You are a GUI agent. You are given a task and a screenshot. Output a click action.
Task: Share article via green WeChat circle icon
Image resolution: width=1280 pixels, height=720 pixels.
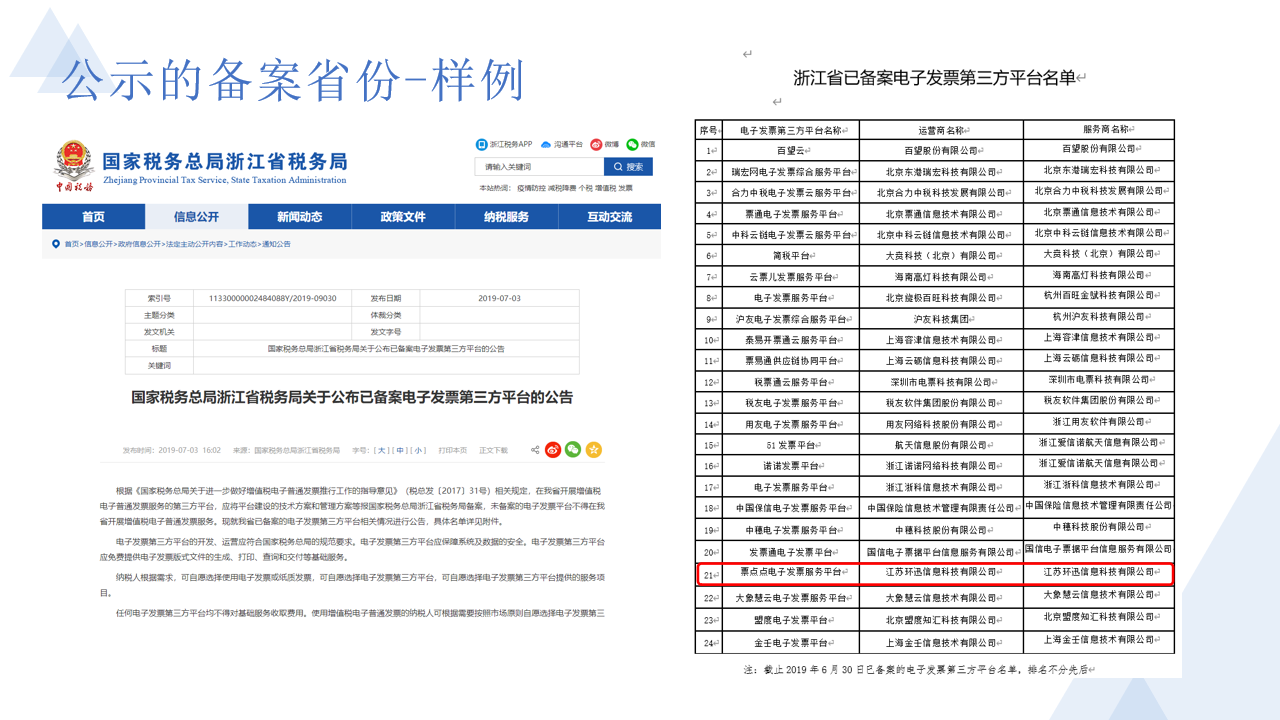pos(573,450)
